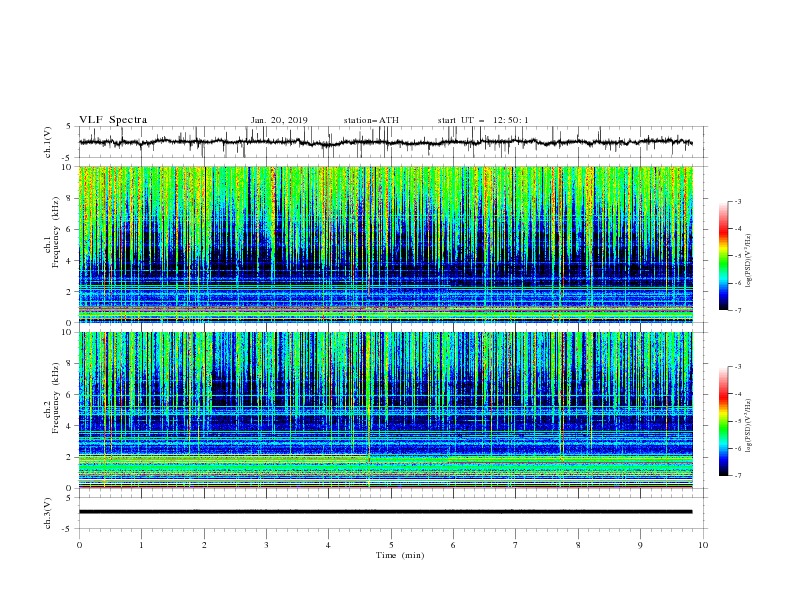
Task: Click the time axis tick label '3'
Action: [266, 545]
